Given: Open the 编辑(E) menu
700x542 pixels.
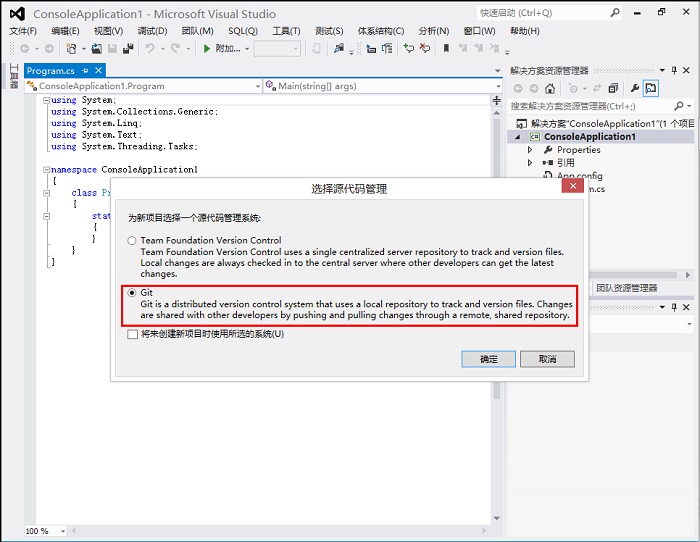Looking at the screenshot, I should point(65,31).
